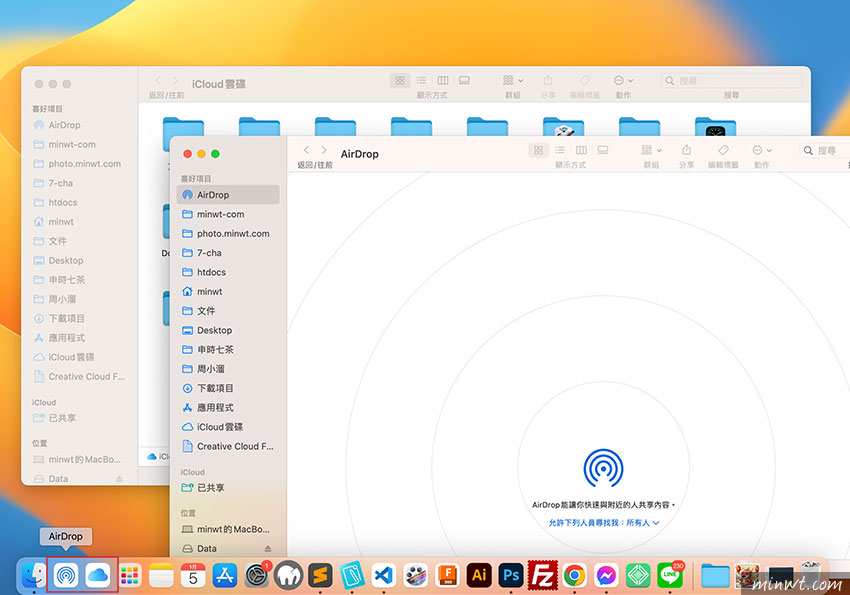The image size is (850, 595).
Task: Select 7-cha folder in front sidebar
Action: [x=228, y=253]
